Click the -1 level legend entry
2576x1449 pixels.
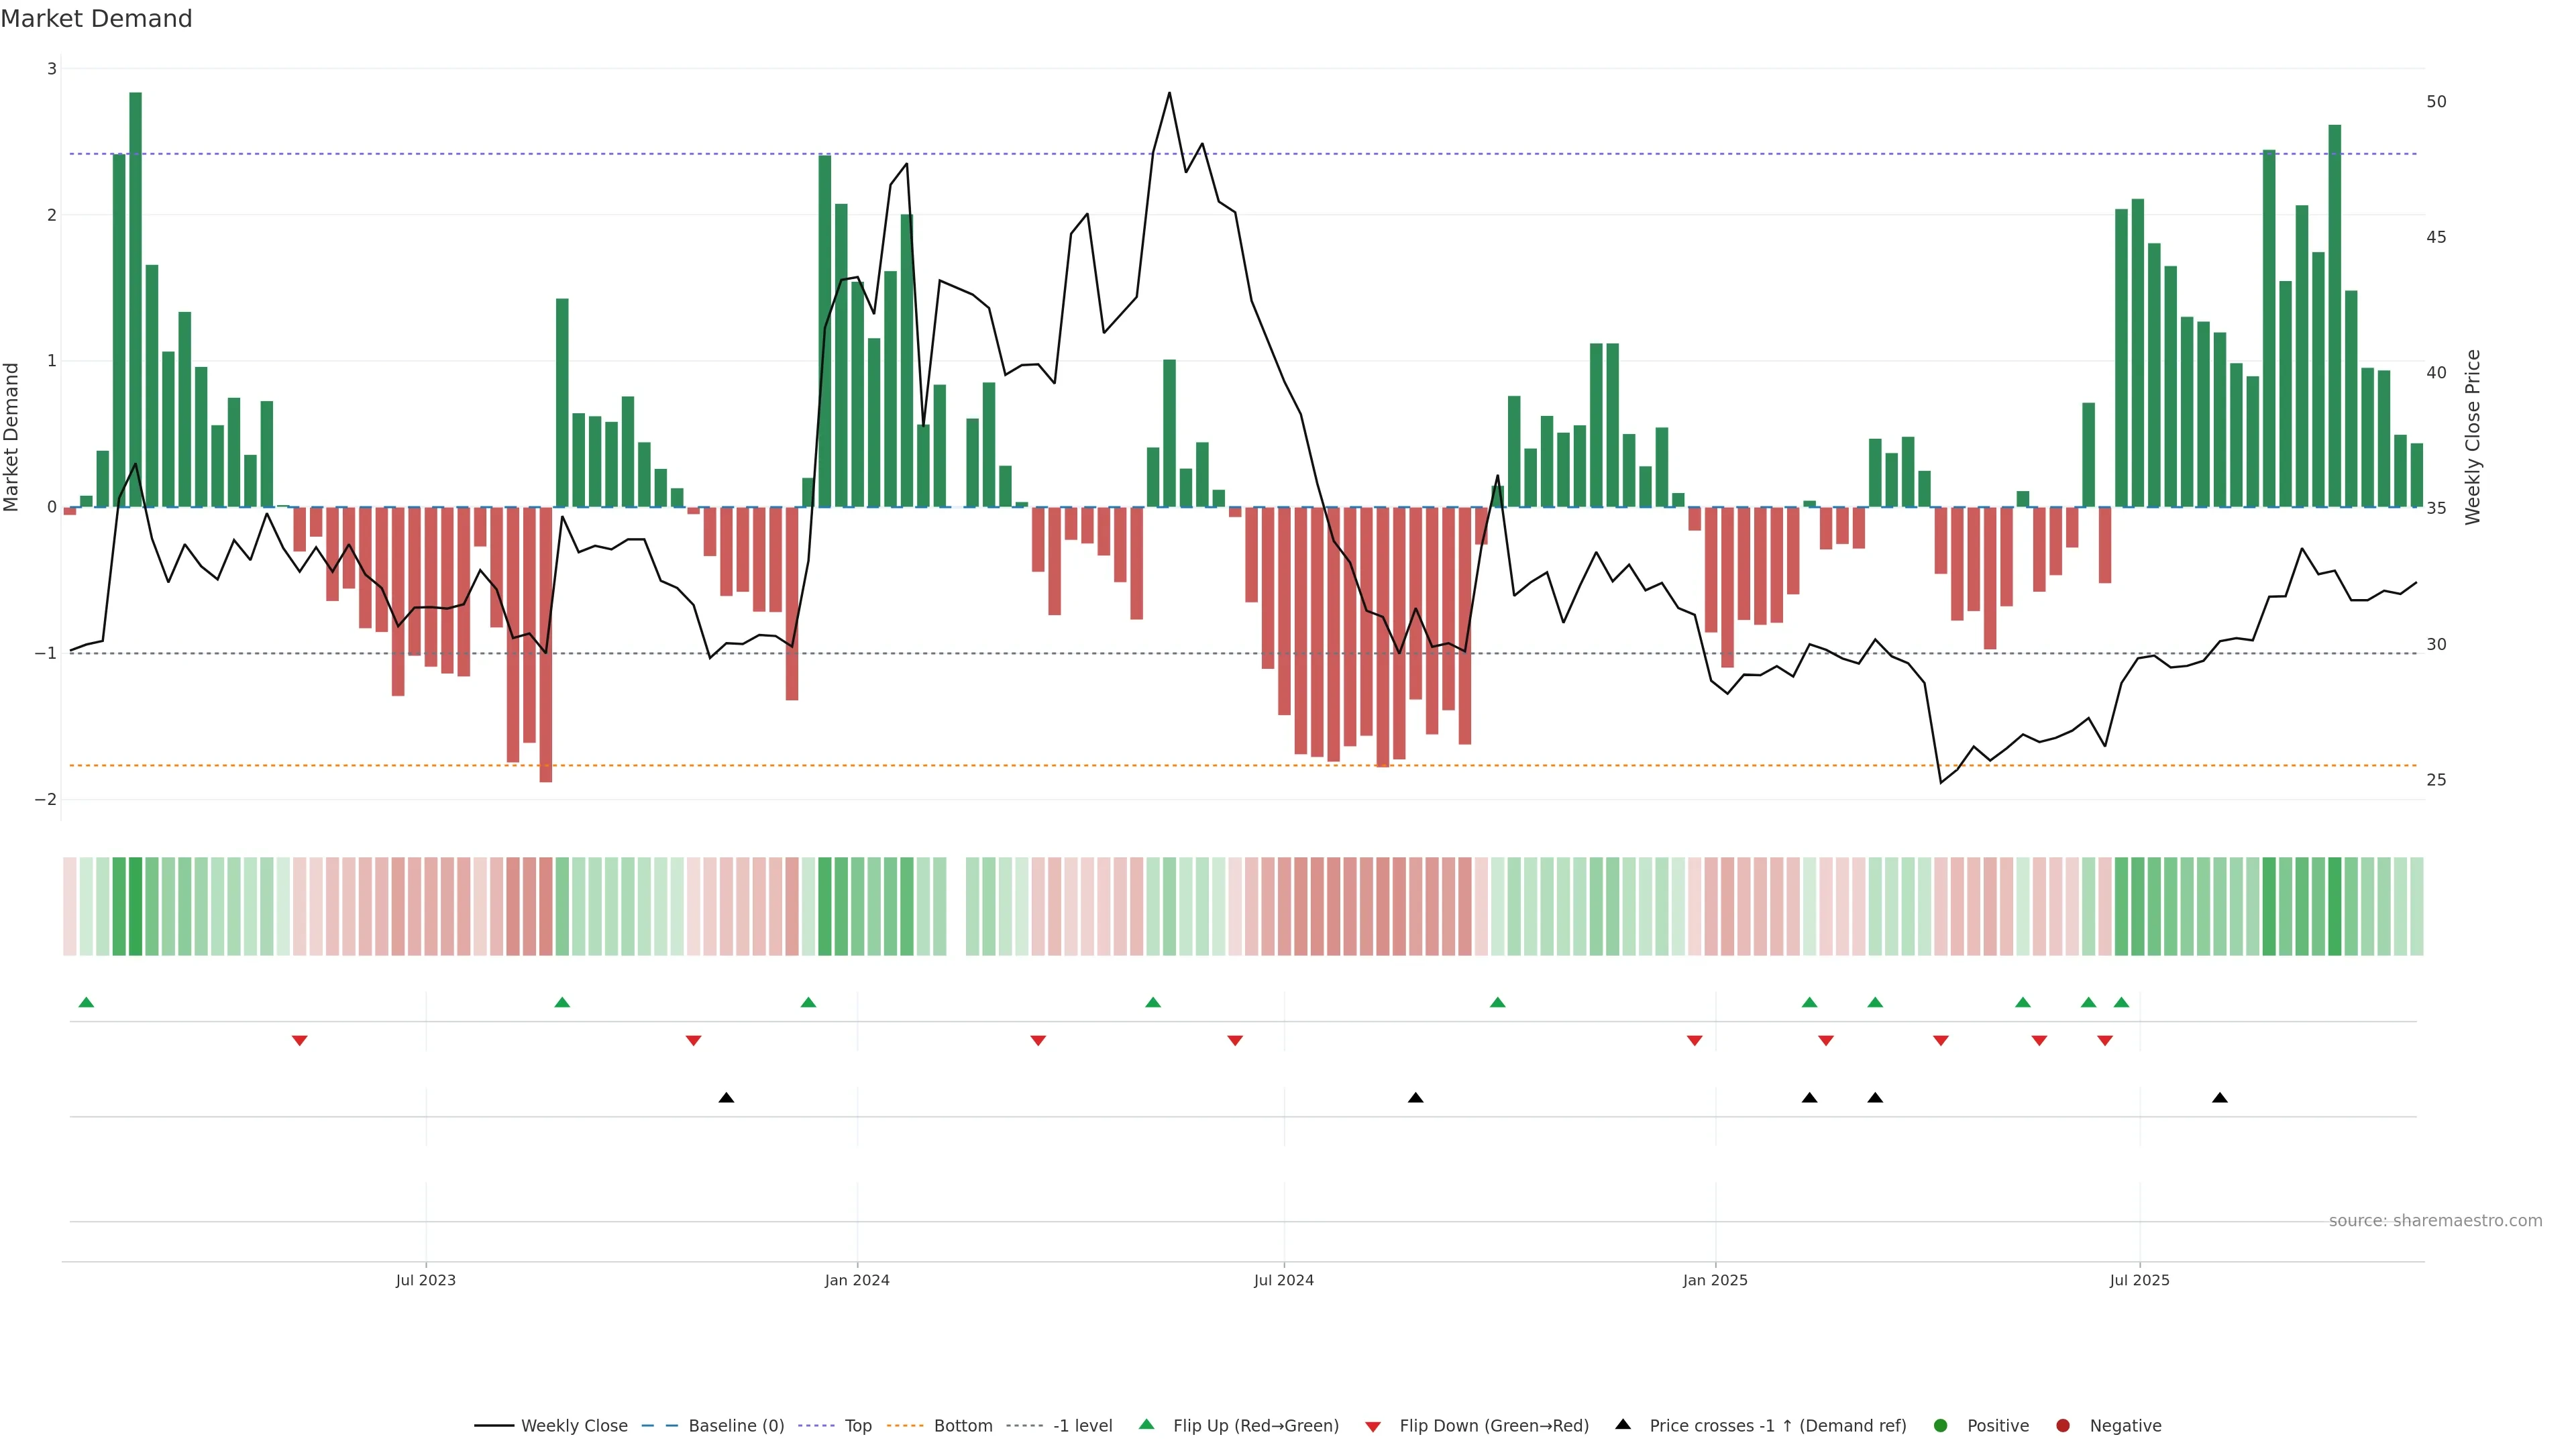pos(1082,1425)
